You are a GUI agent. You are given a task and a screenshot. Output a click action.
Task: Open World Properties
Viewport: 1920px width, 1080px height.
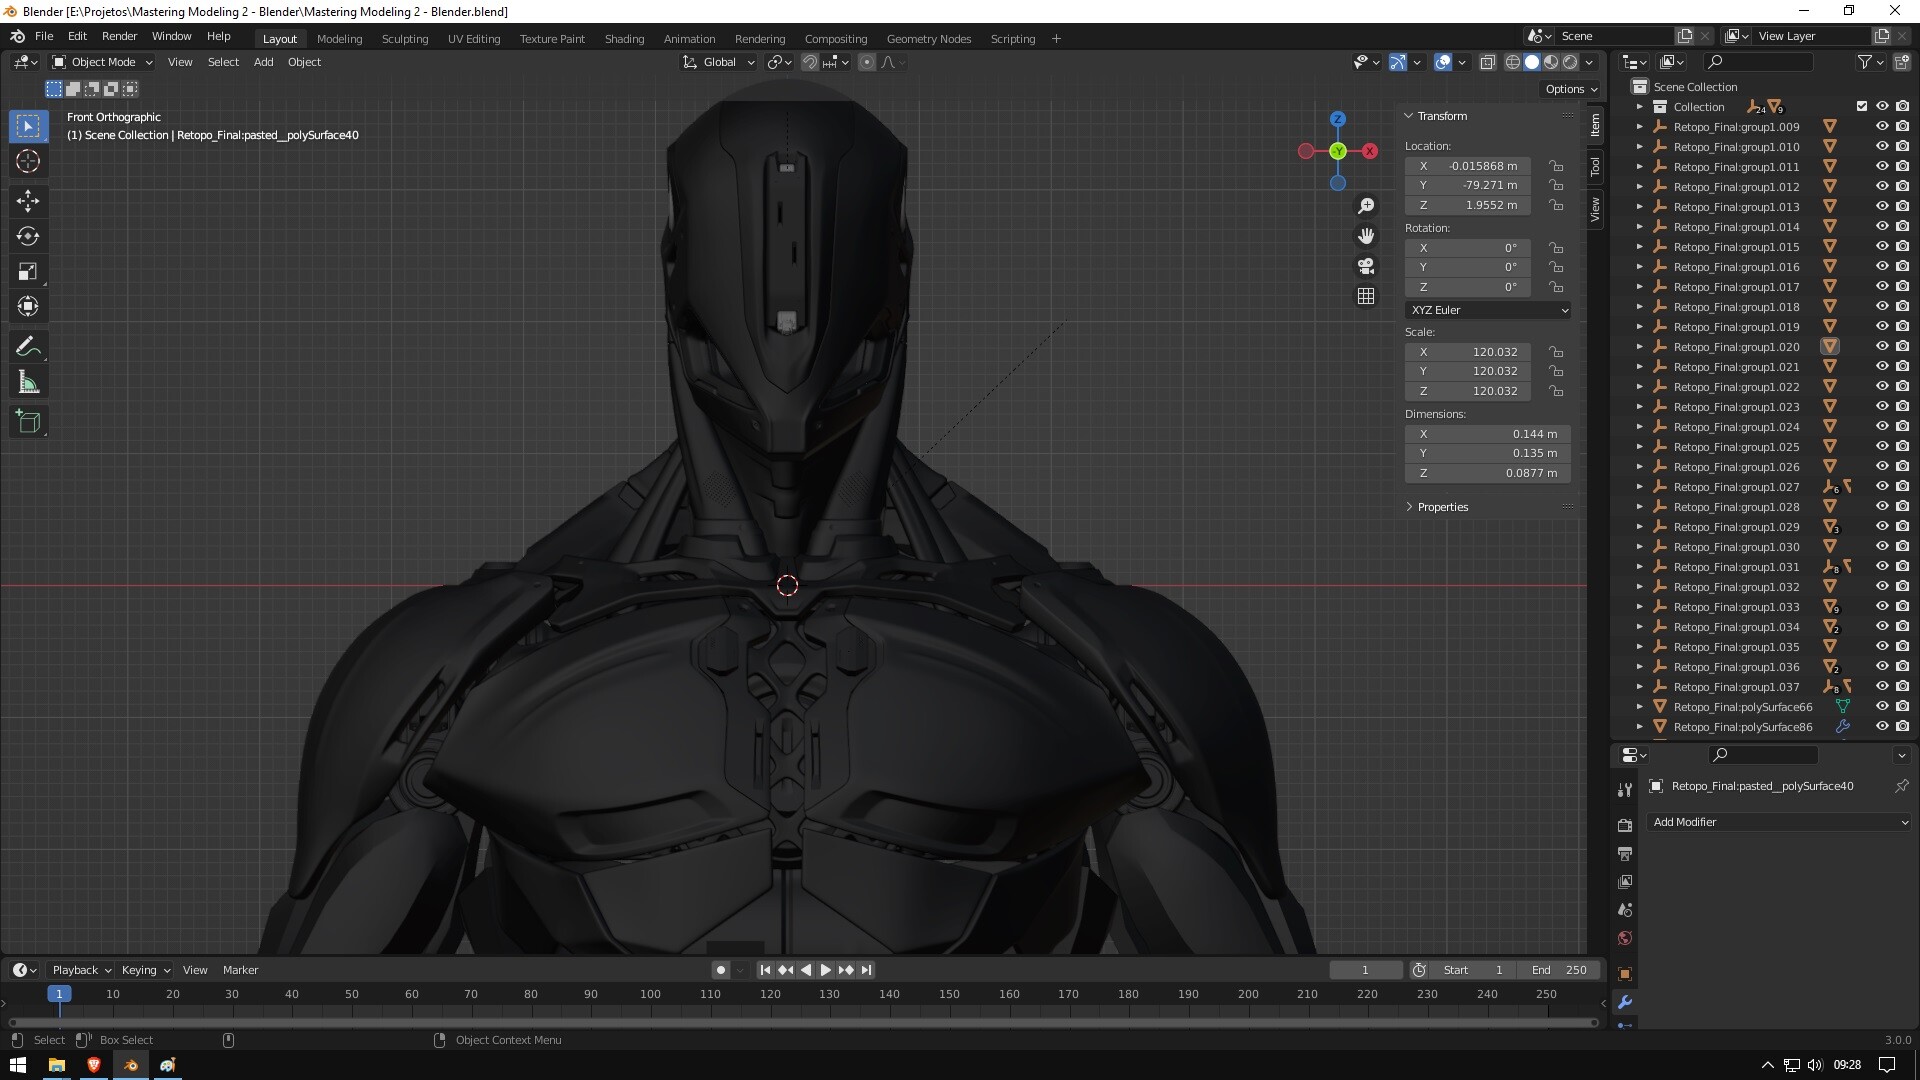point(1625,938)
